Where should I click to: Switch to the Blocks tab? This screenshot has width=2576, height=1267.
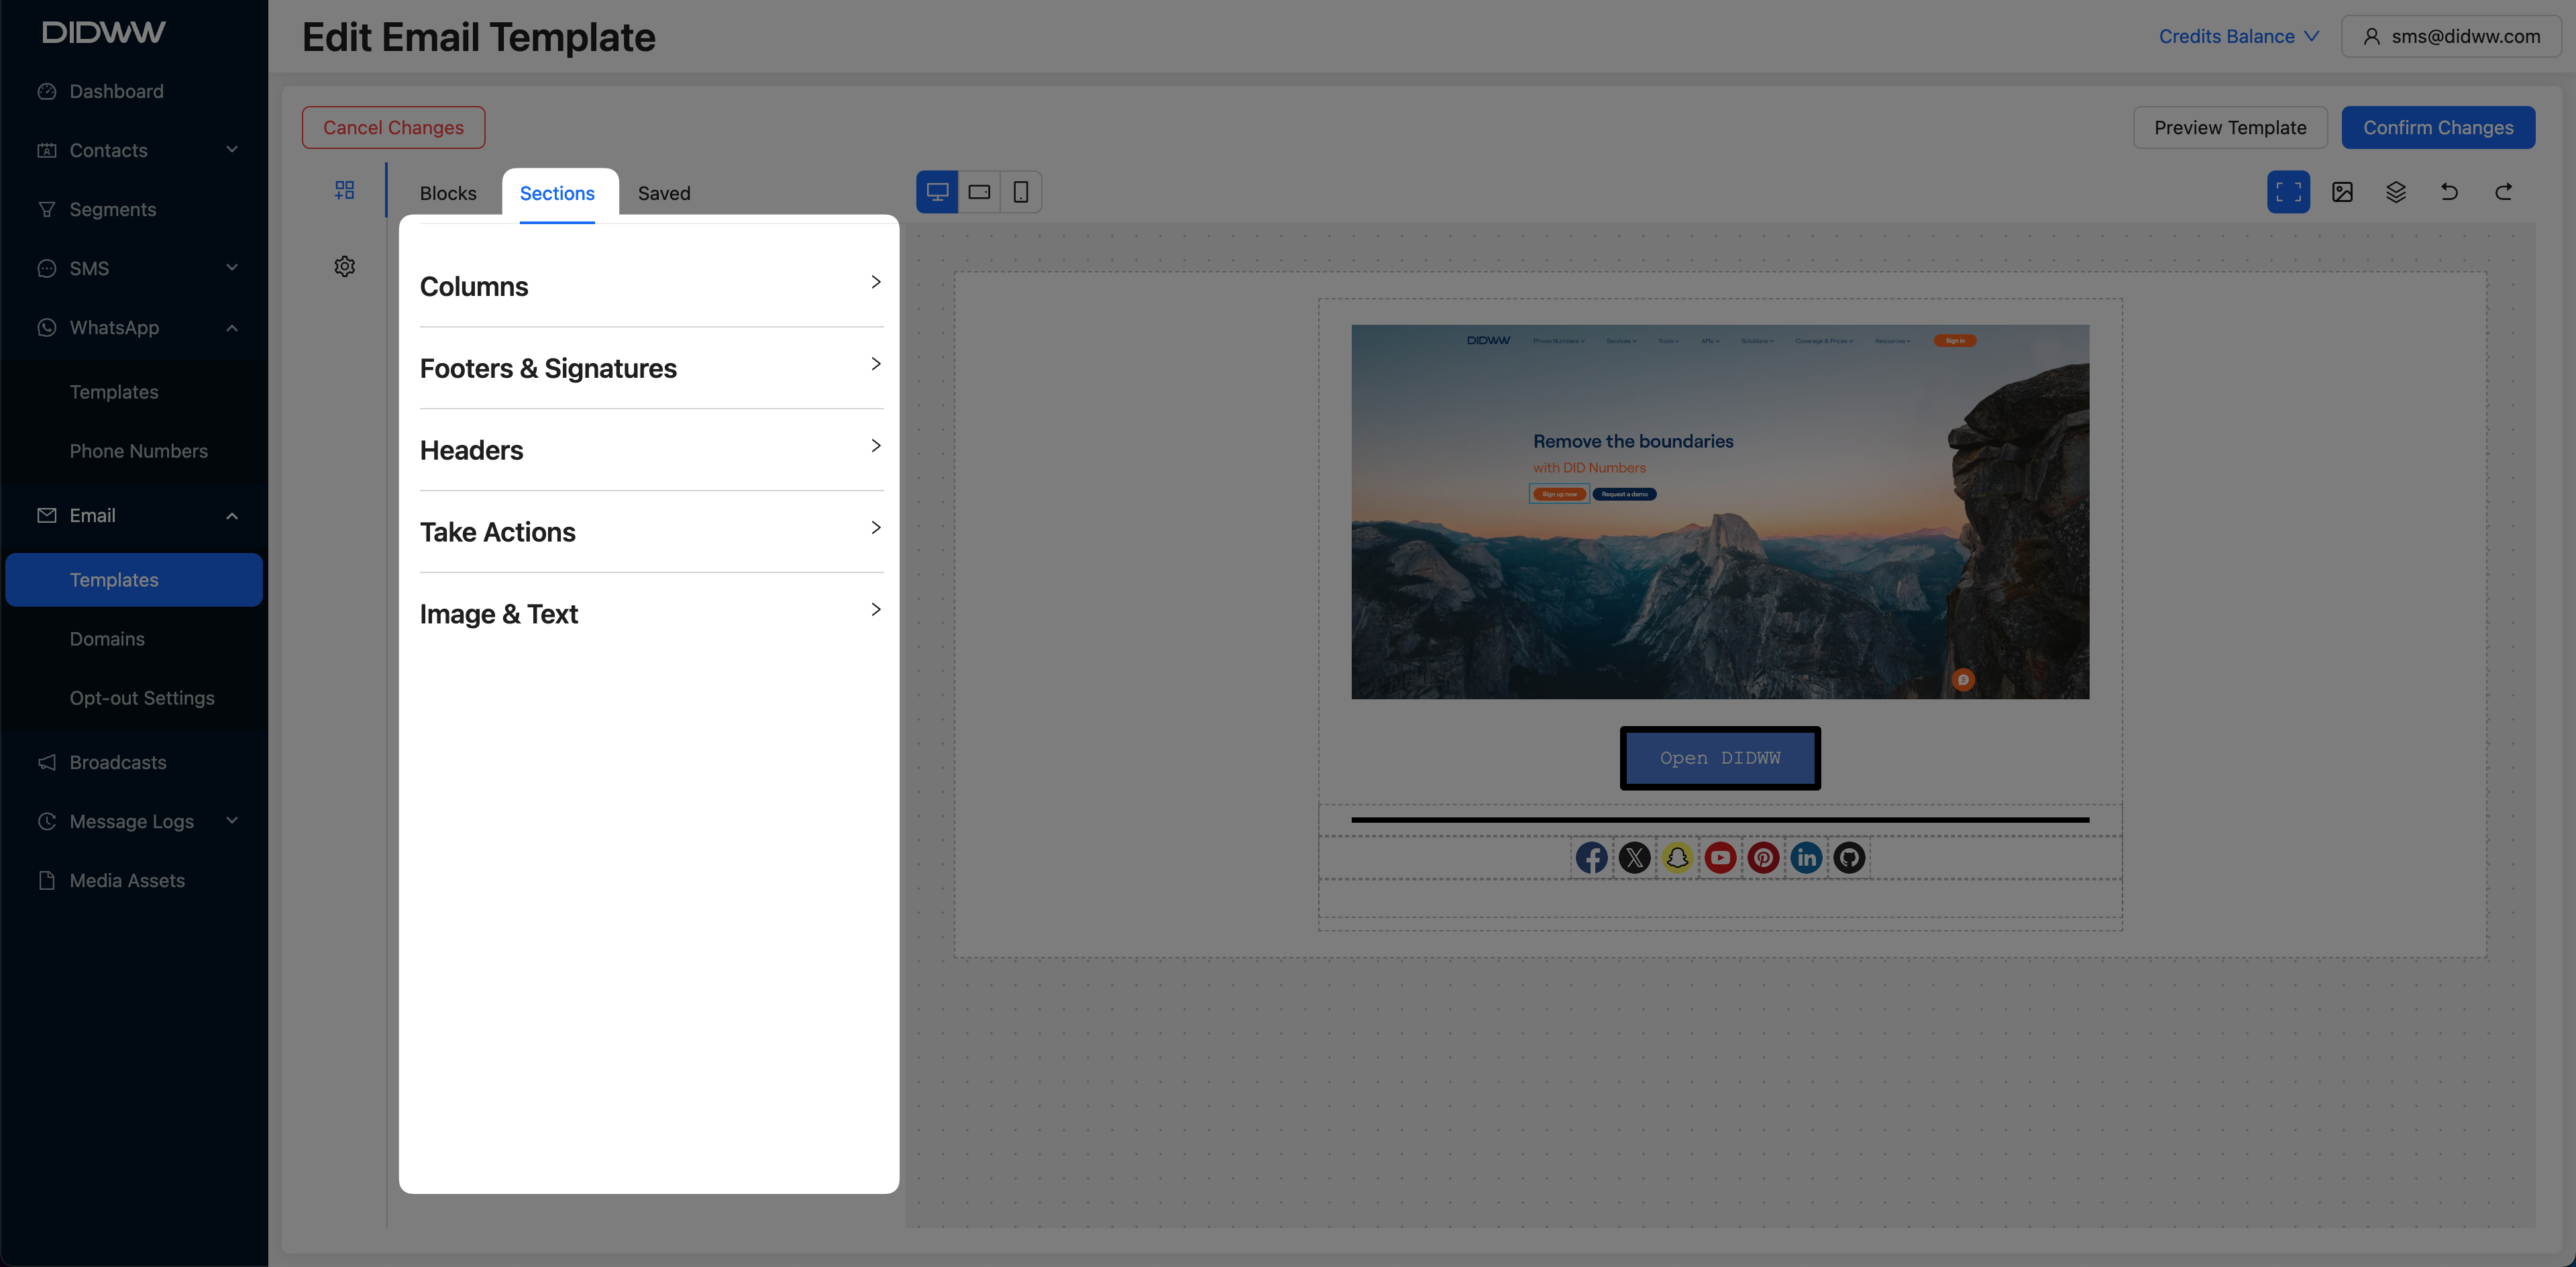click(448, 193)
